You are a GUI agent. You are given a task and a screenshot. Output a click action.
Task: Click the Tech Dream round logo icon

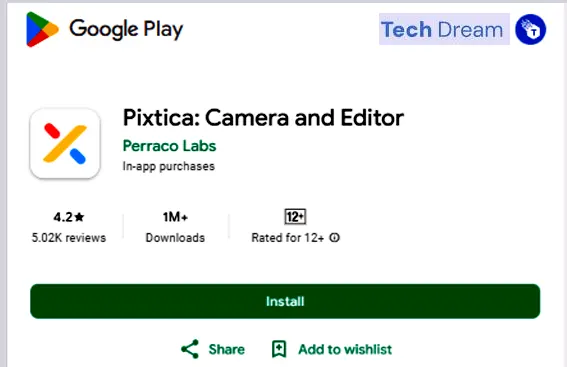point(530,29)
